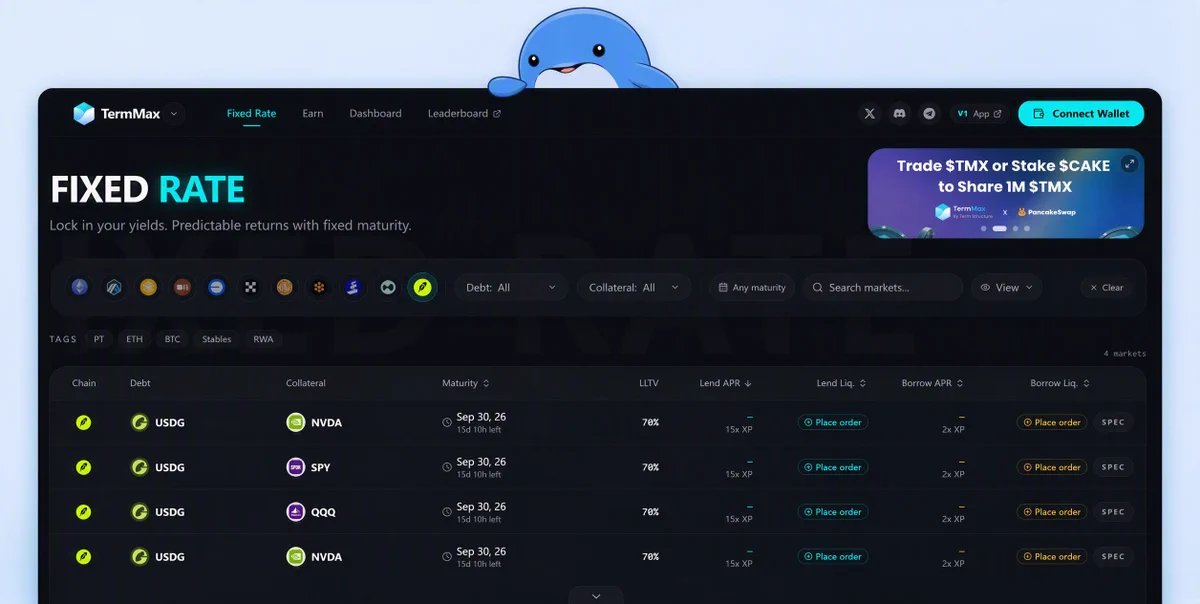Sort the table by Borrow APR
This screenshot has height=604, width=1200.
(x=933, y=383)
